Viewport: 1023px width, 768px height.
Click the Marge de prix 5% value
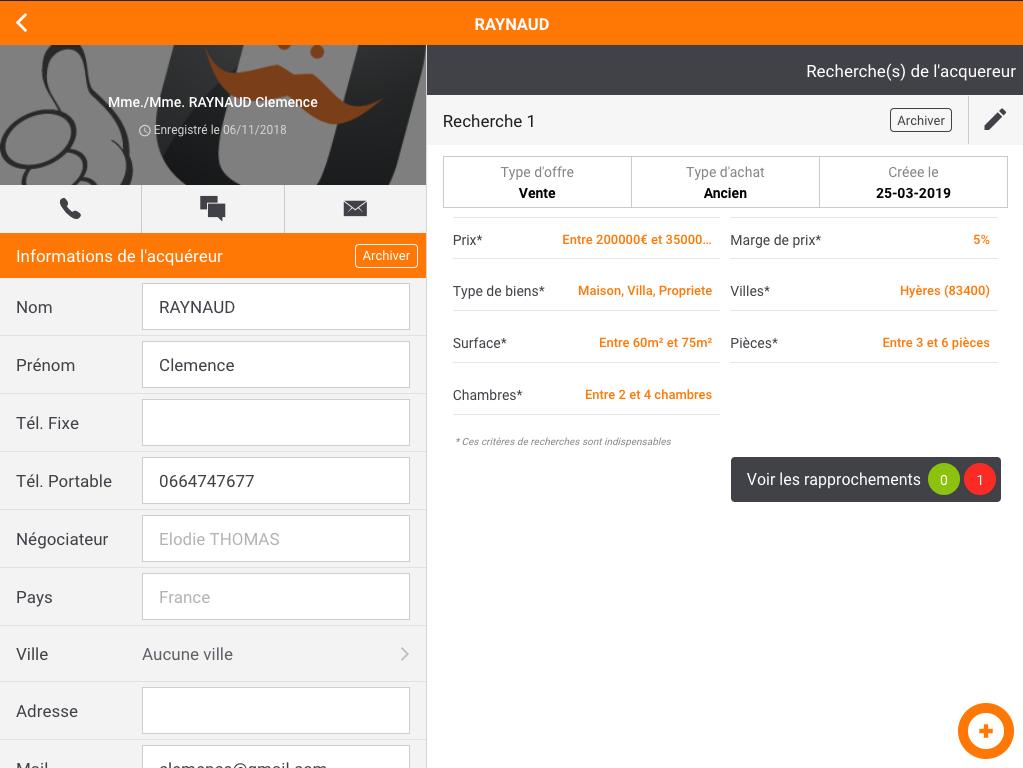point(981,239)
